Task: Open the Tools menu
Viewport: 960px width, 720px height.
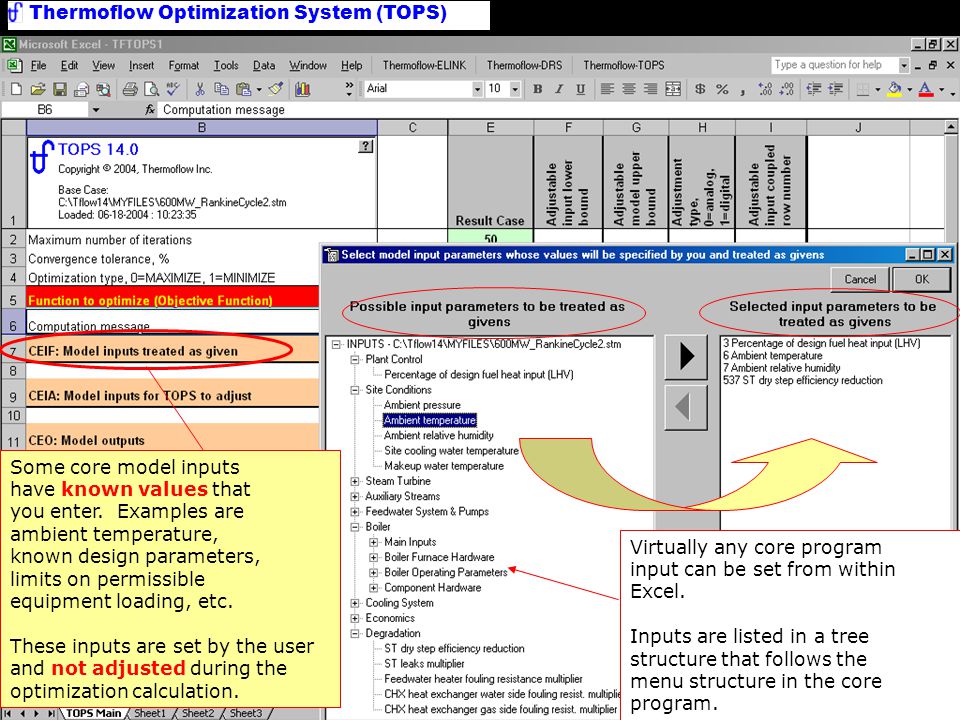Action: pos(226,66)
